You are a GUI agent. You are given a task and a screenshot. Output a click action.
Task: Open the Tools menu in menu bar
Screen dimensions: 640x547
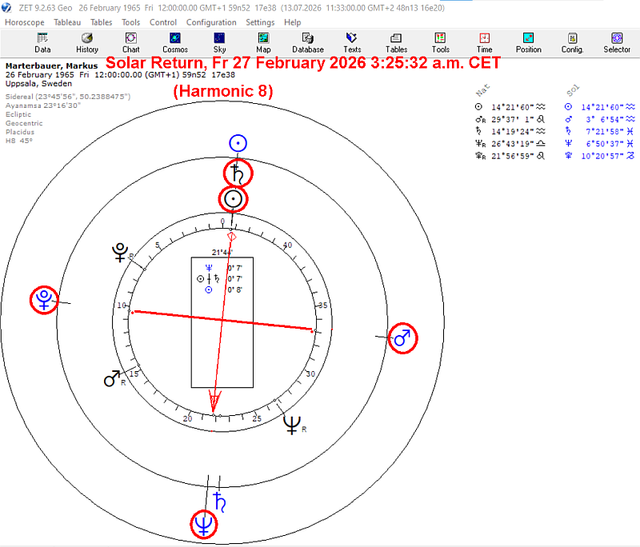tap(131, 22)
